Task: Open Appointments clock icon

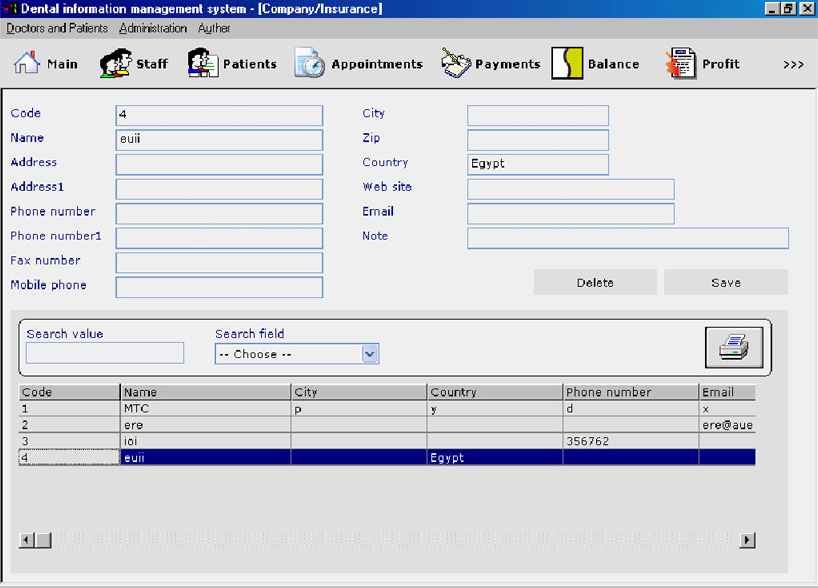Action: (x=309, y=64)
